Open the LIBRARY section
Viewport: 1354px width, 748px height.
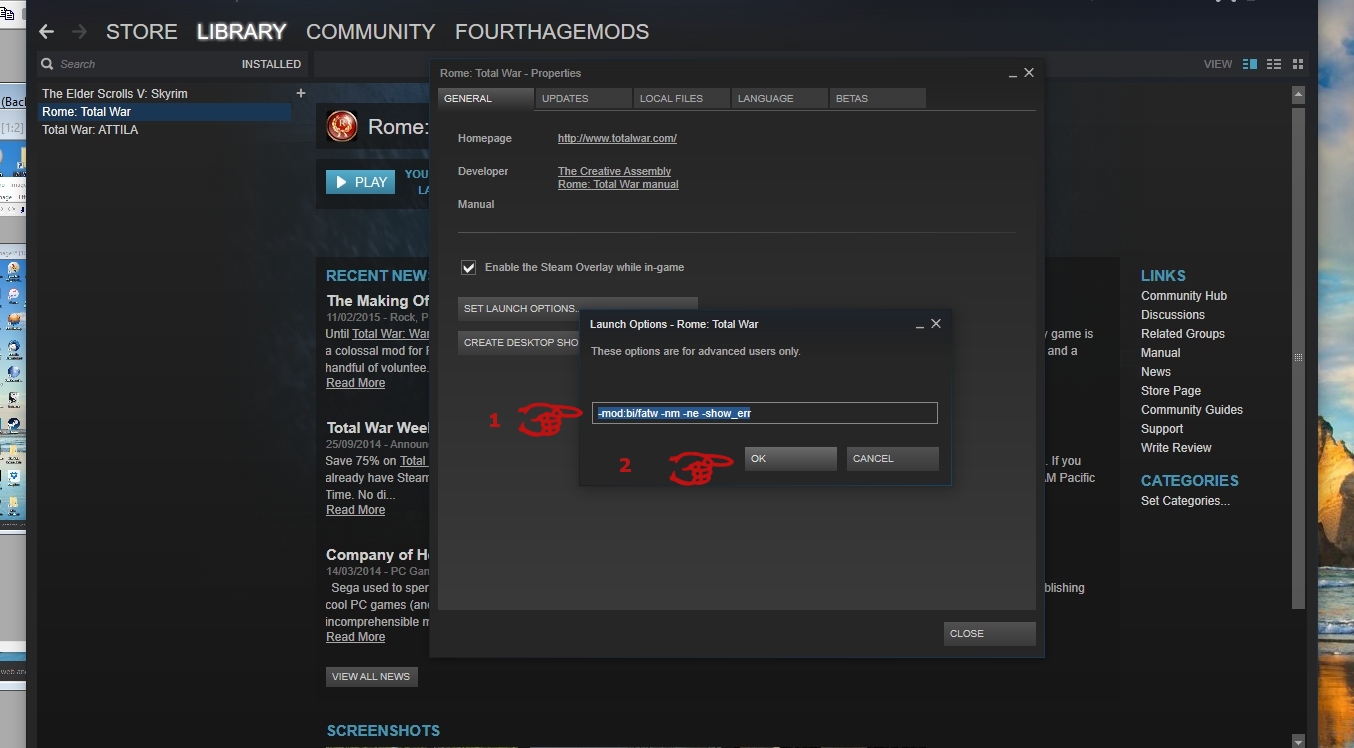[x=242, y=32]
